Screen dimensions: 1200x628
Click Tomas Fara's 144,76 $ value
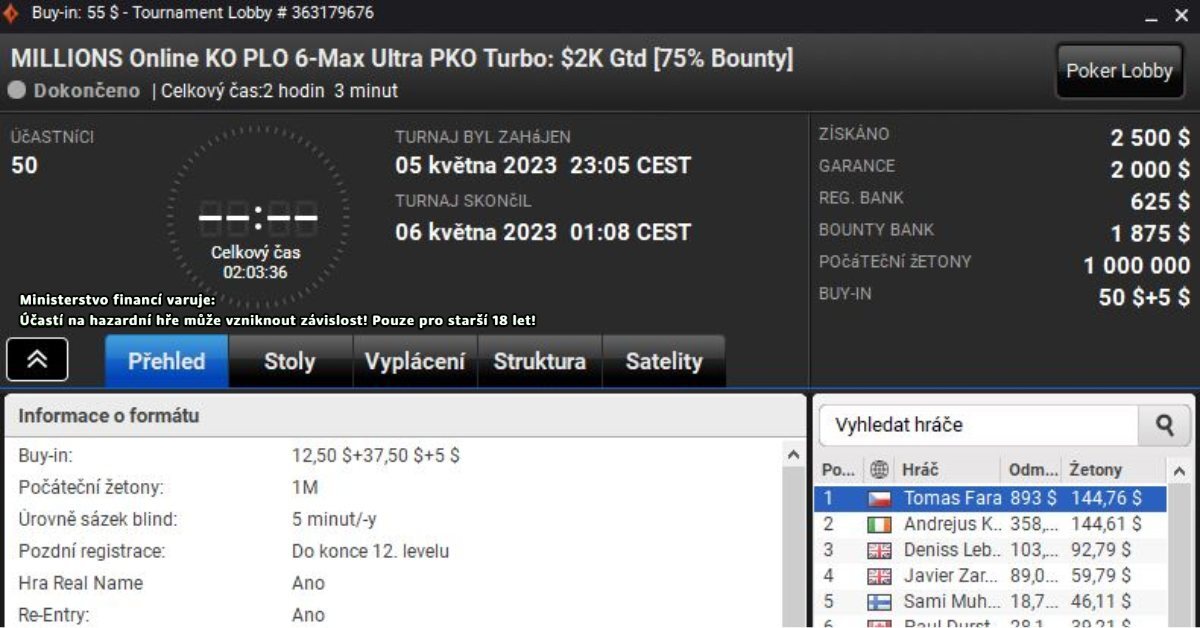[1106, 498]
